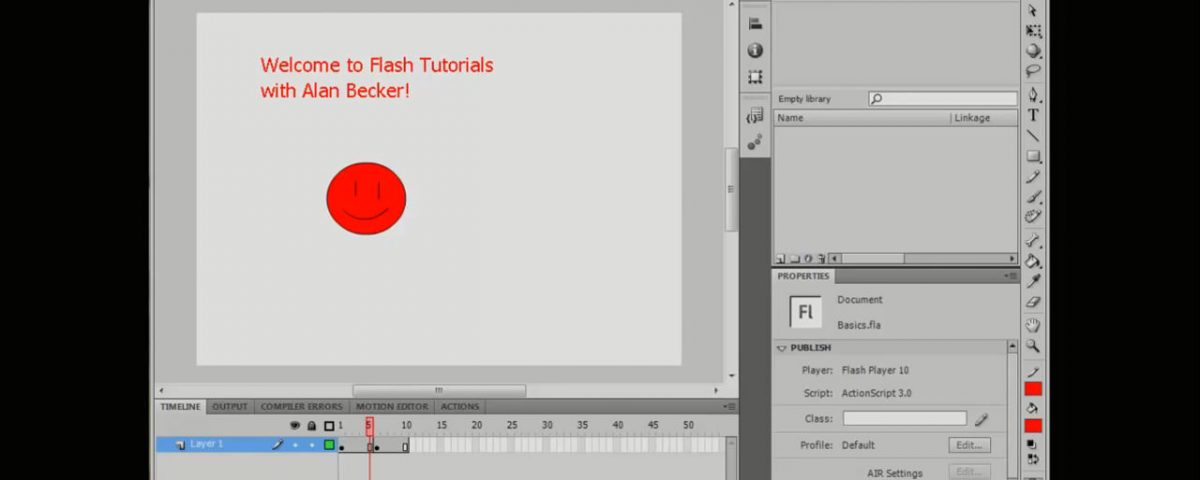Click the keyframe at frame 1
1200x480 pixels.
pos(342,445)
